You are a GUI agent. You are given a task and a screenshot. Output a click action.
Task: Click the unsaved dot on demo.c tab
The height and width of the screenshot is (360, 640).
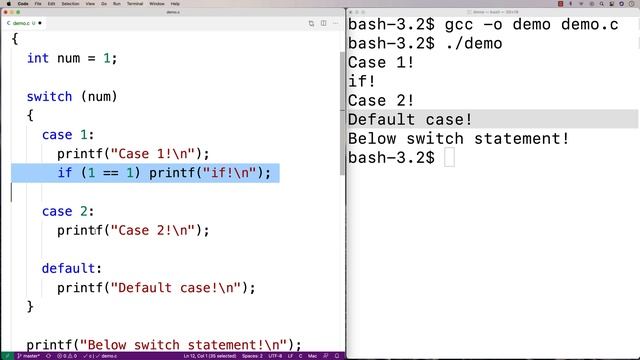point(40,23)
